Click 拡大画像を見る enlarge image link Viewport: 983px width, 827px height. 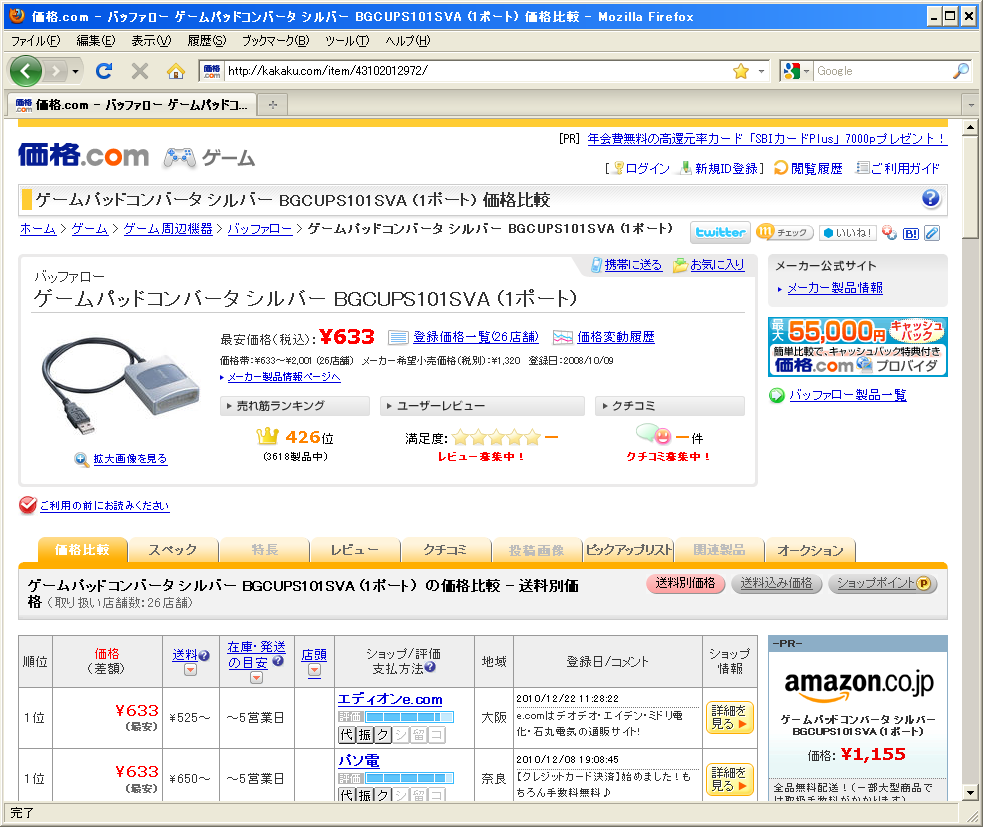[x=130, y=458]
